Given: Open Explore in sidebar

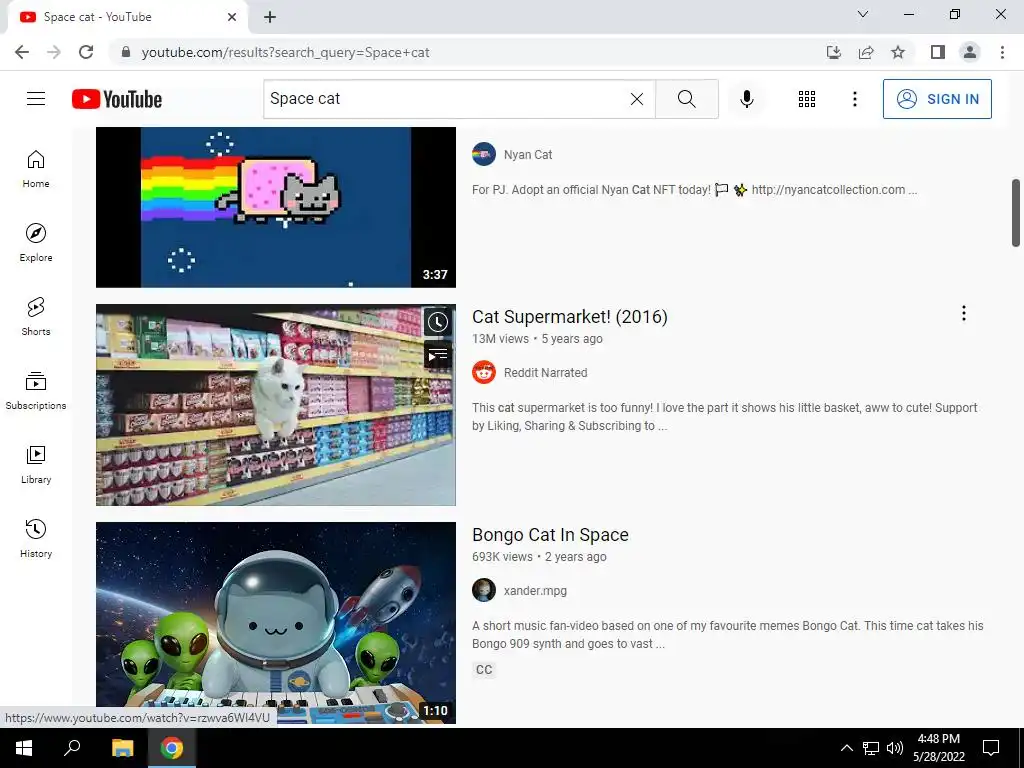Looking at the screenshot, I should point(36,243).
